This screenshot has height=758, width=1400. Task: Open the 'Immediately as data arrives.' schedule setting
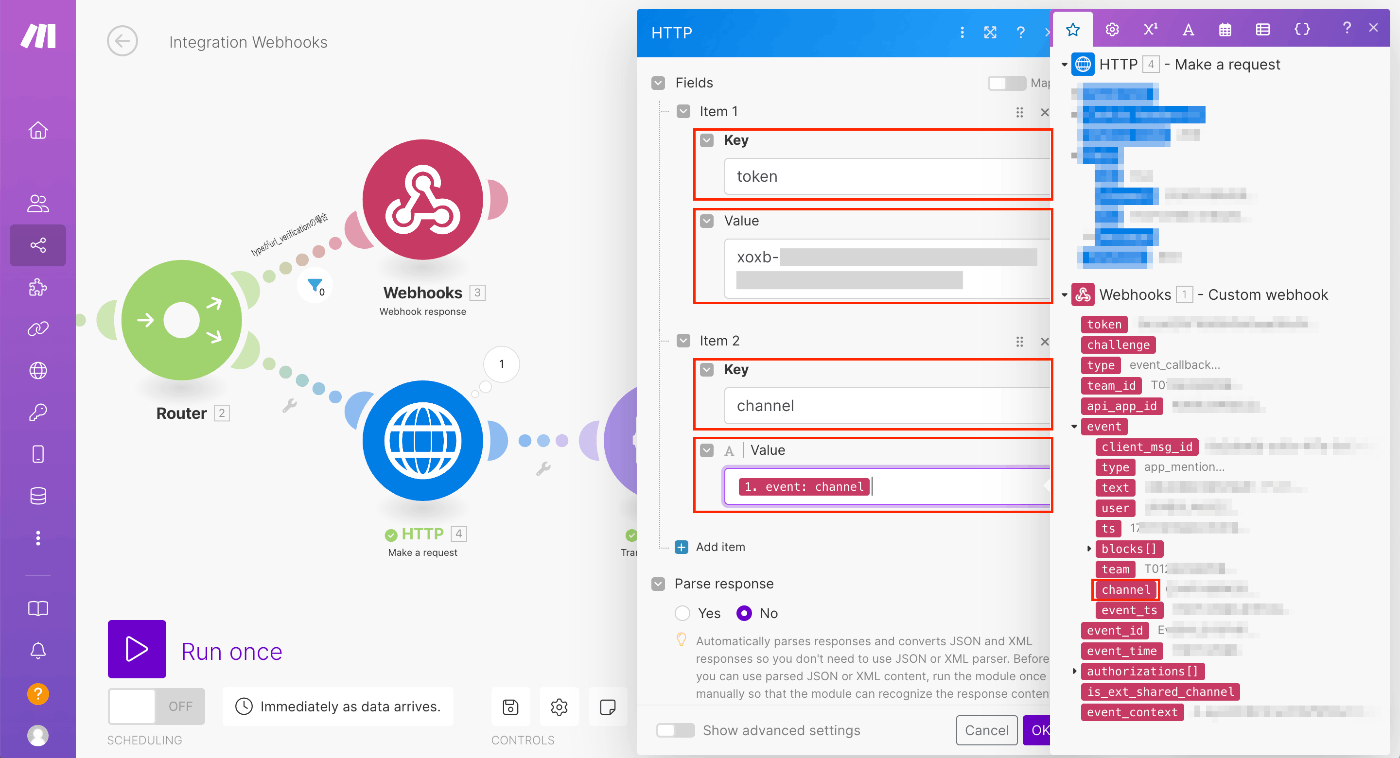(338, 706)
